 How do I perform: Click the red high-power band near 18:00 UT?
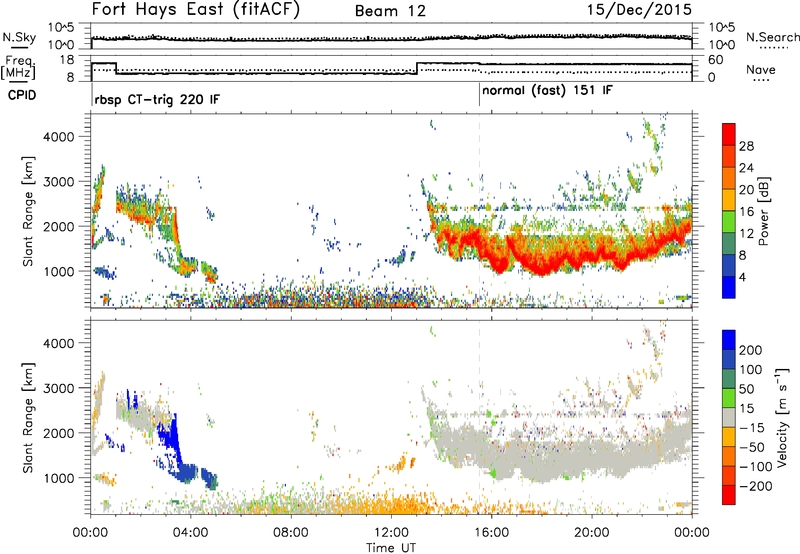tap(542, 262)
